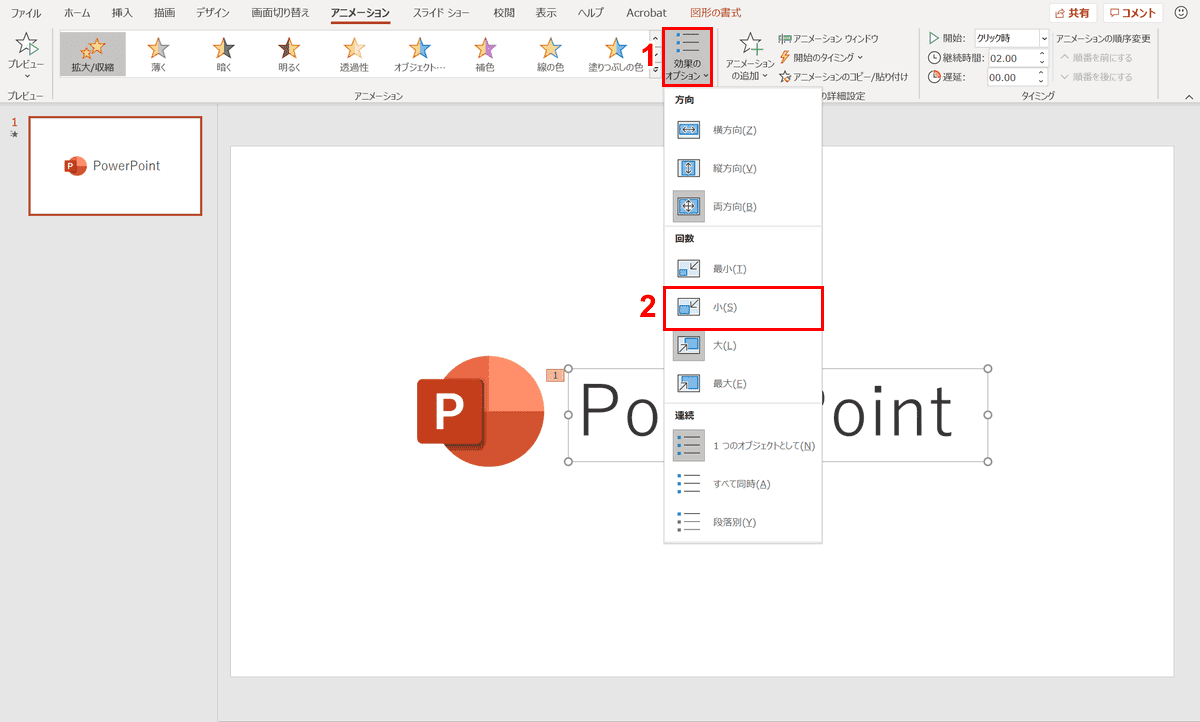Expand the 開始のタイミング dropdown

(x=821, y=57)
